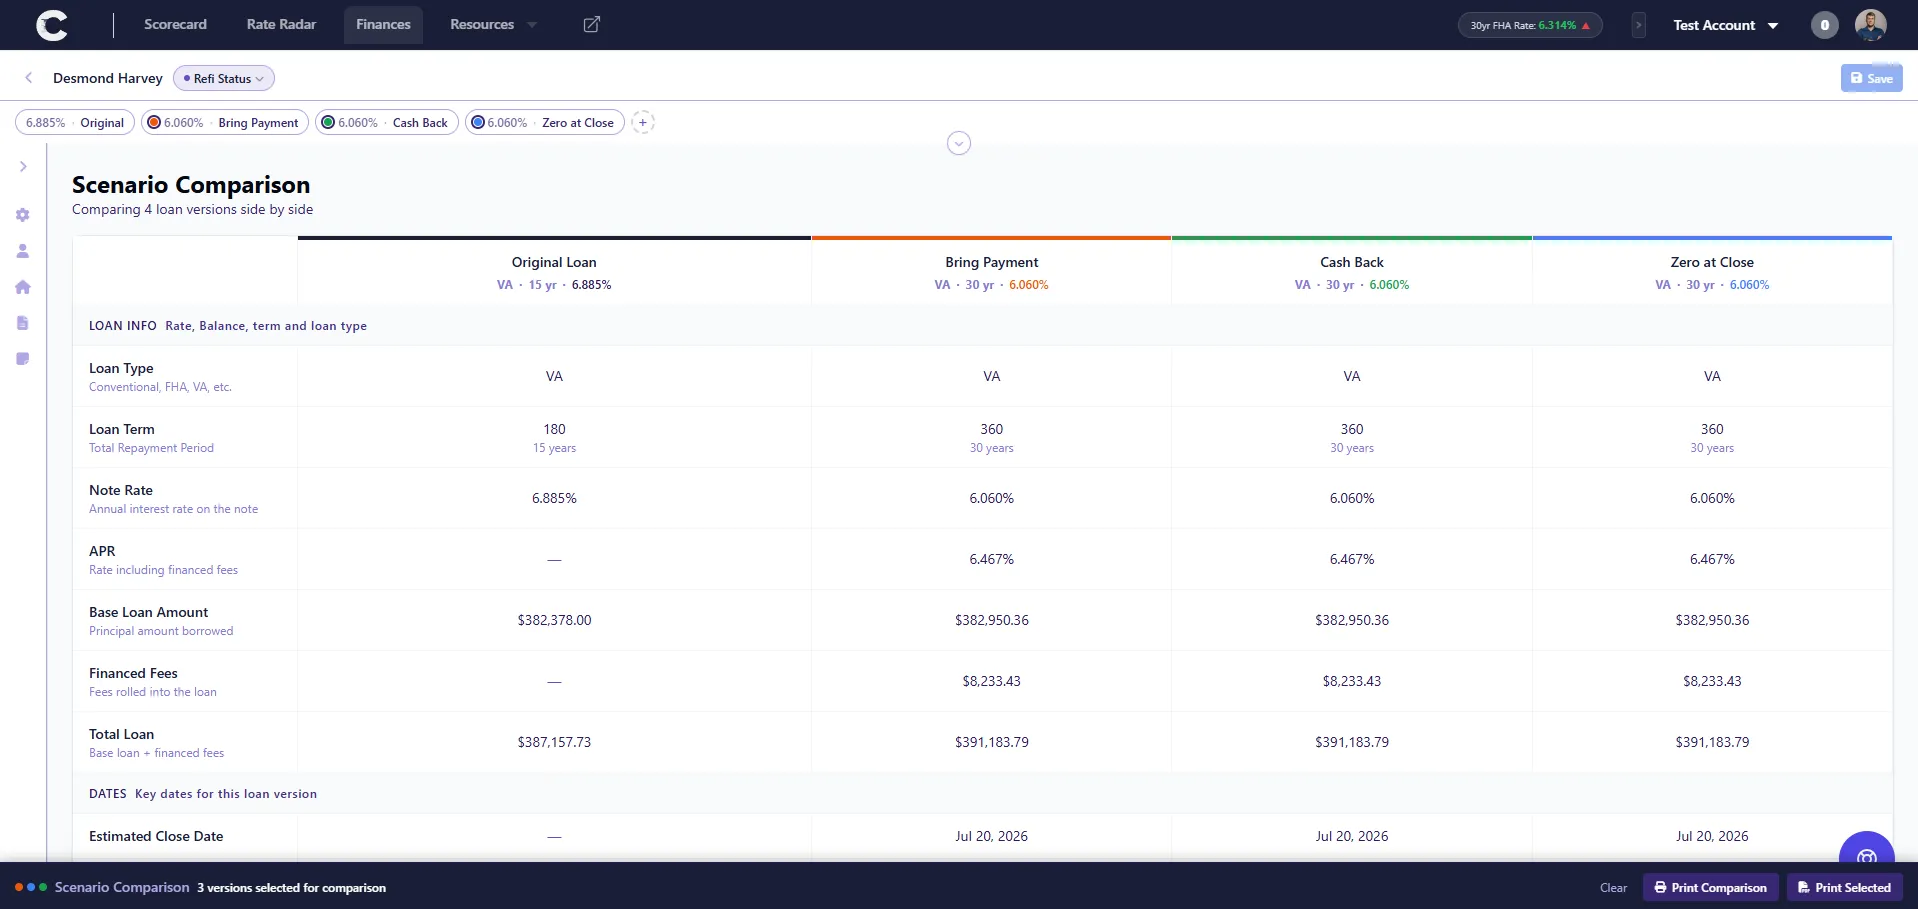
Task: Click the Financed Fees row label
Action: point(133,673)
